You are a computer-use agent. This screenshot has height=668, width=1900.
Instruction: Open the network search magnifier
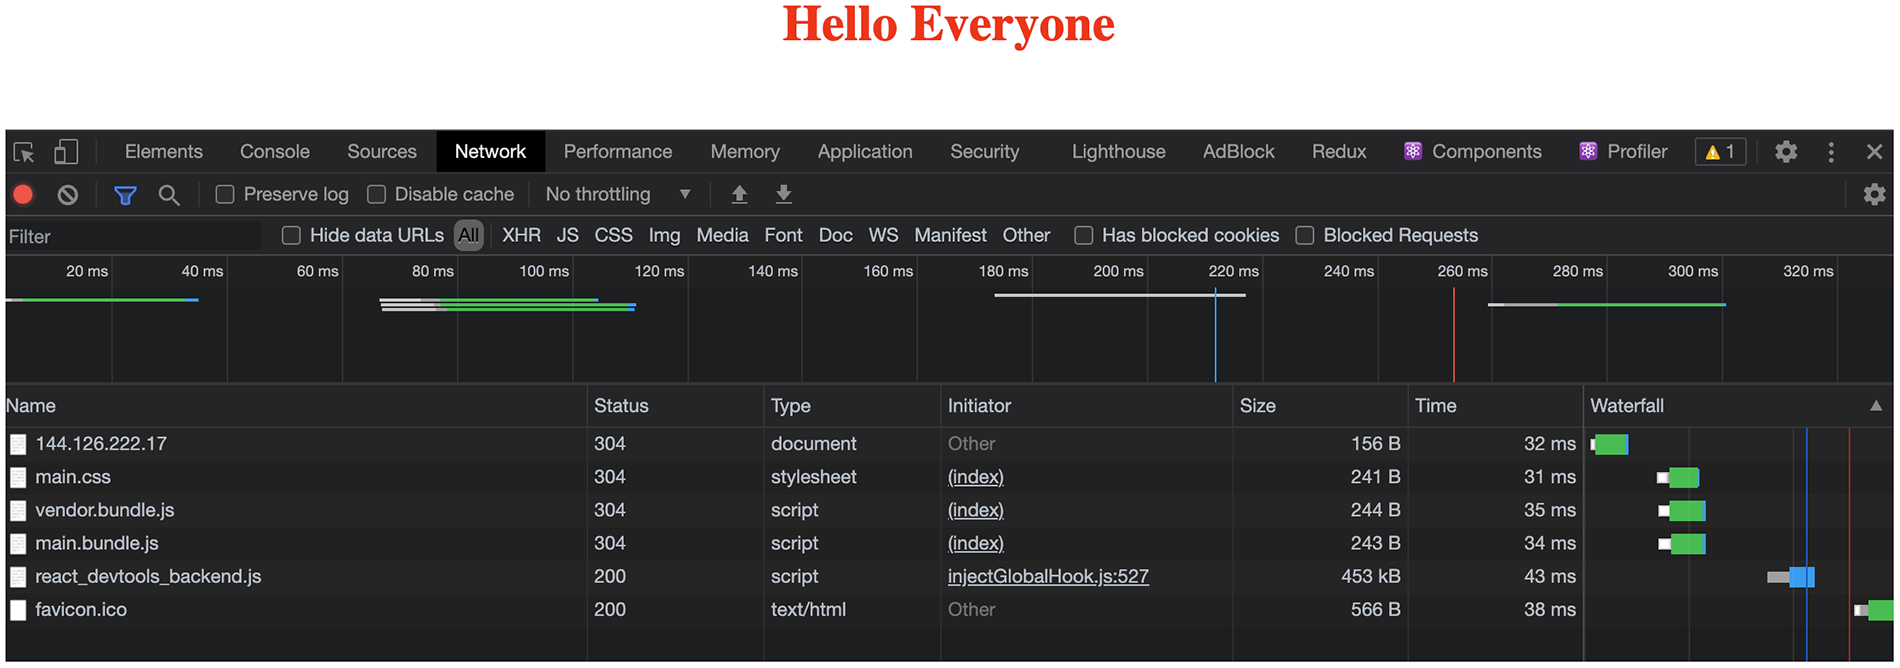click(x=169, y=195)
